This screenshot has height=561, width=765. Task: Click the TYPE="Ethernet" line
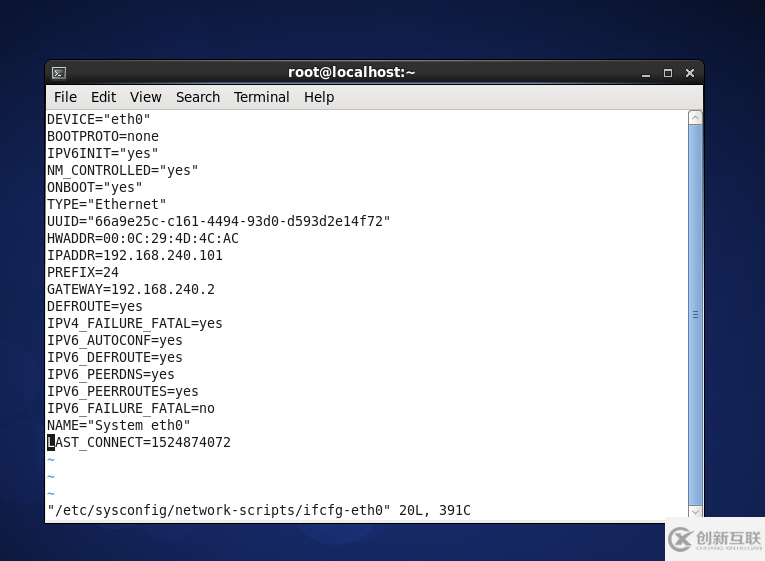pyautogui.click(x=106, y=204)
